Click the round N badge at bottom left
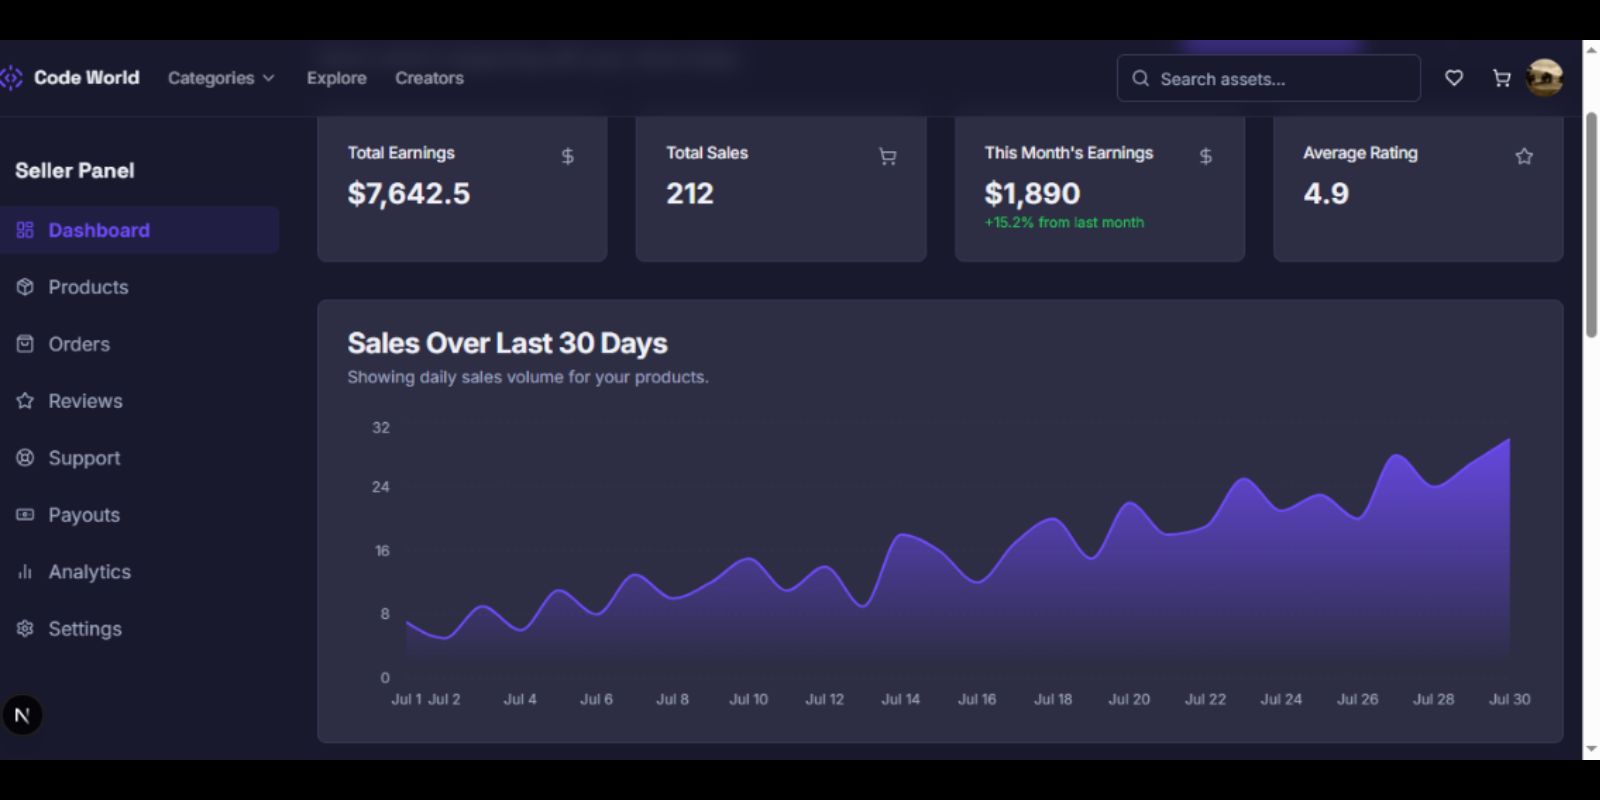Screen dimensions: 1600x800 point(22,715)
